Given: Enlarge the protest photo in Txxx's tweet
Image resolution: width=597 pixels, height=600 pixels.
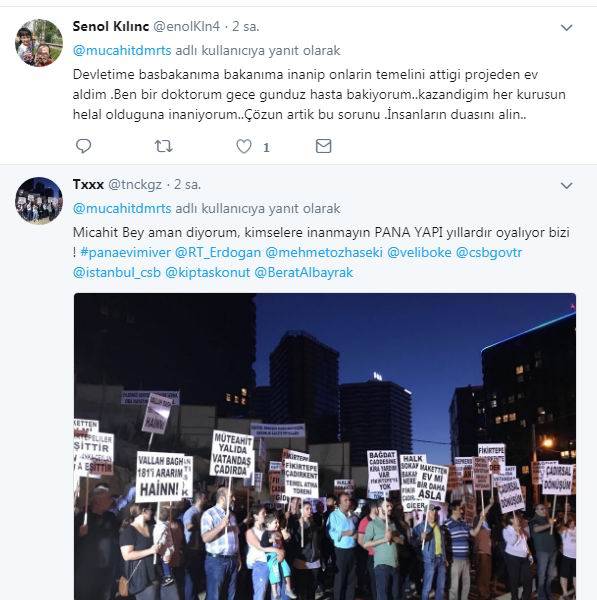Looking at the screenshot, I should click(325, 446).
